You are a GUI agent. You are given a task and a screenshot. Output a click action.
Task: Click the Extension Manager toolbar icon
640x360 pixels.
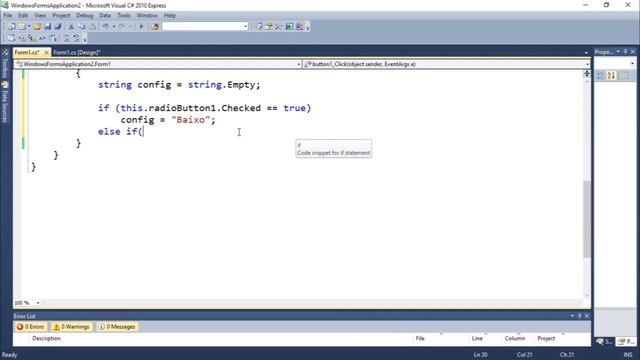tap(299, 27)
